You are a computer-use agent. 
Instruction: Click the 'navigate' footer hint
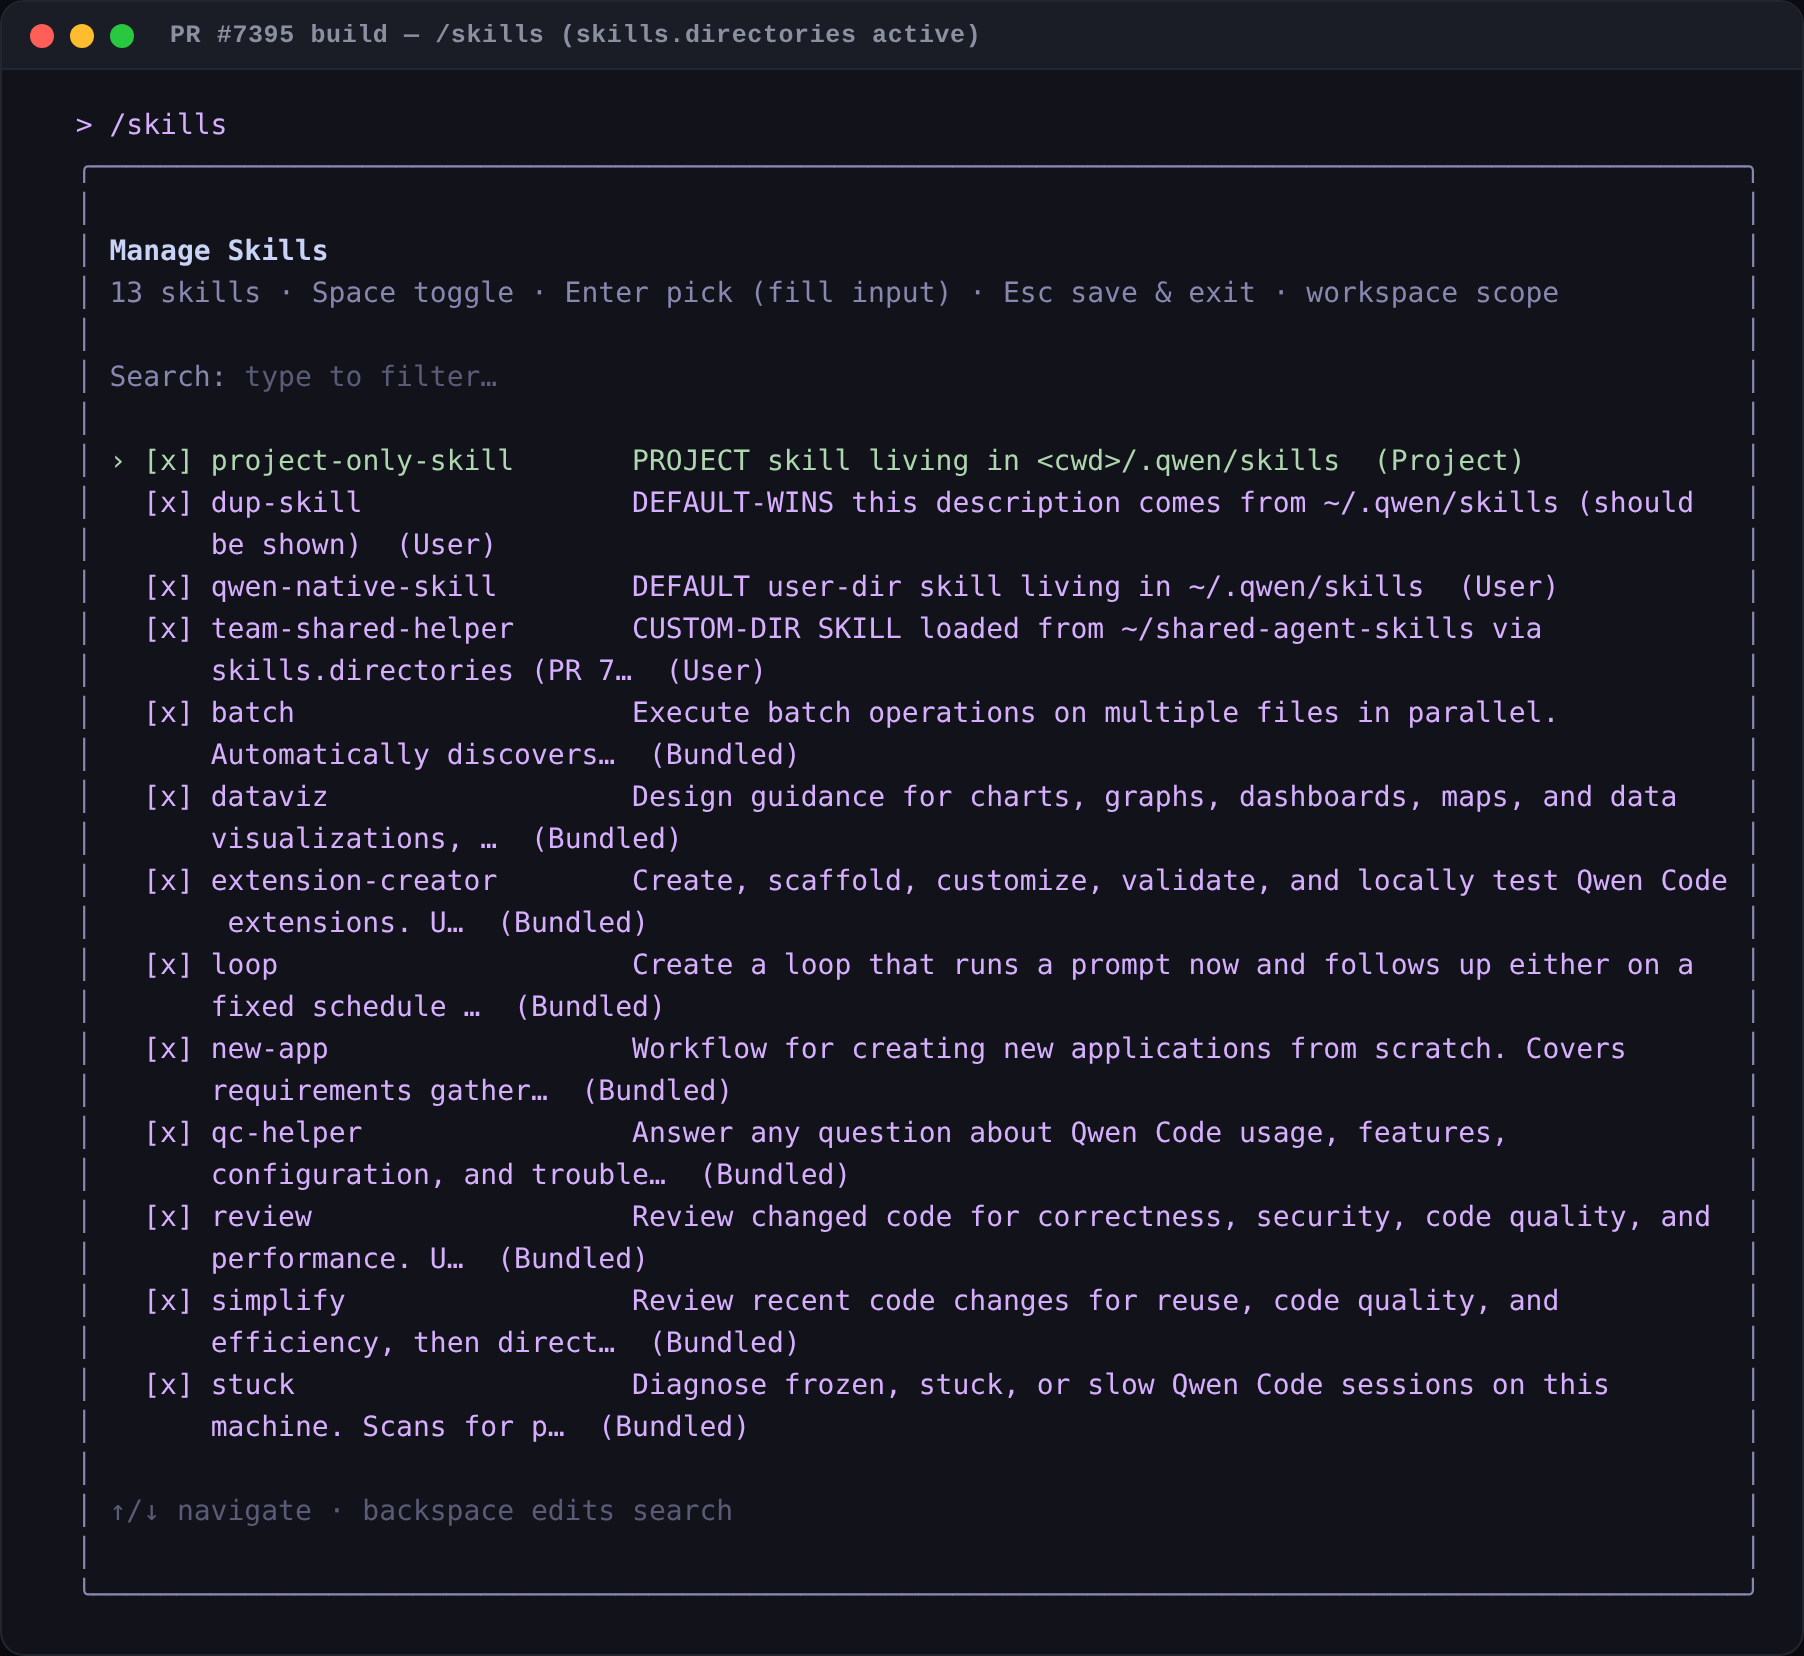[244, 1511]
